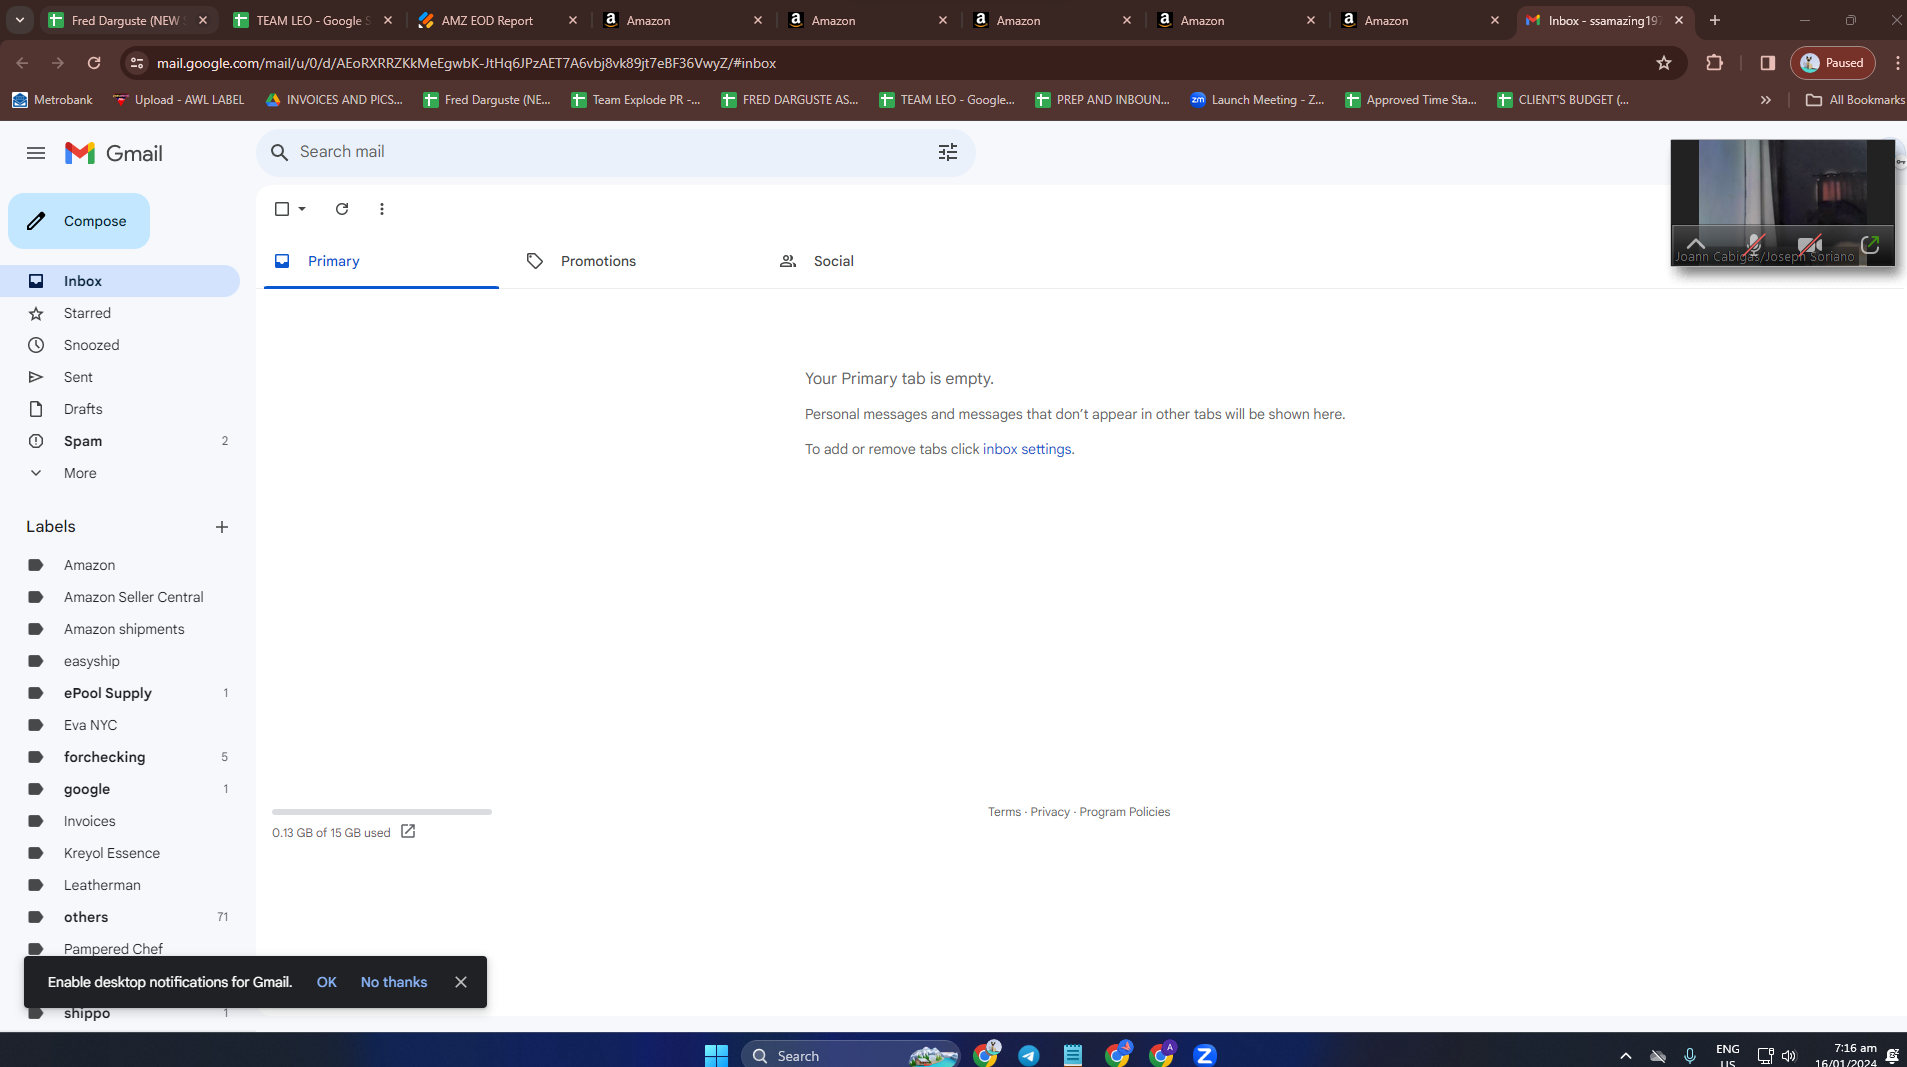Launch Telegram from the taskbar
This screenshot has width=1907, height=1067.
[1029, 1055]
